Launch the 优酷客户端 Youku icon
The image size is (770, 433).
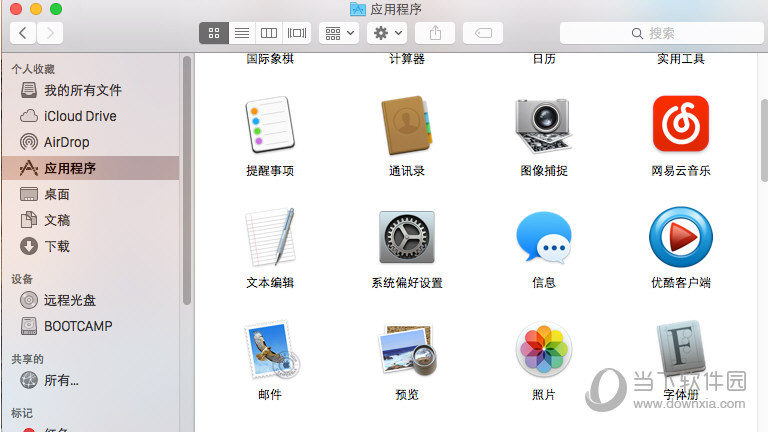tap(681, 237)
